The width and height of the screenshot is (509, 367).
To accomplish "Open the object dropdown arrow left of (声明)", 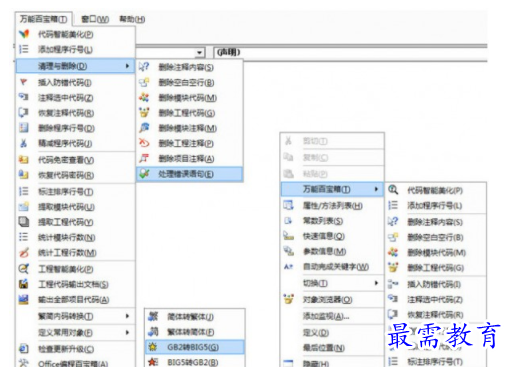I will tap(199, 53).
